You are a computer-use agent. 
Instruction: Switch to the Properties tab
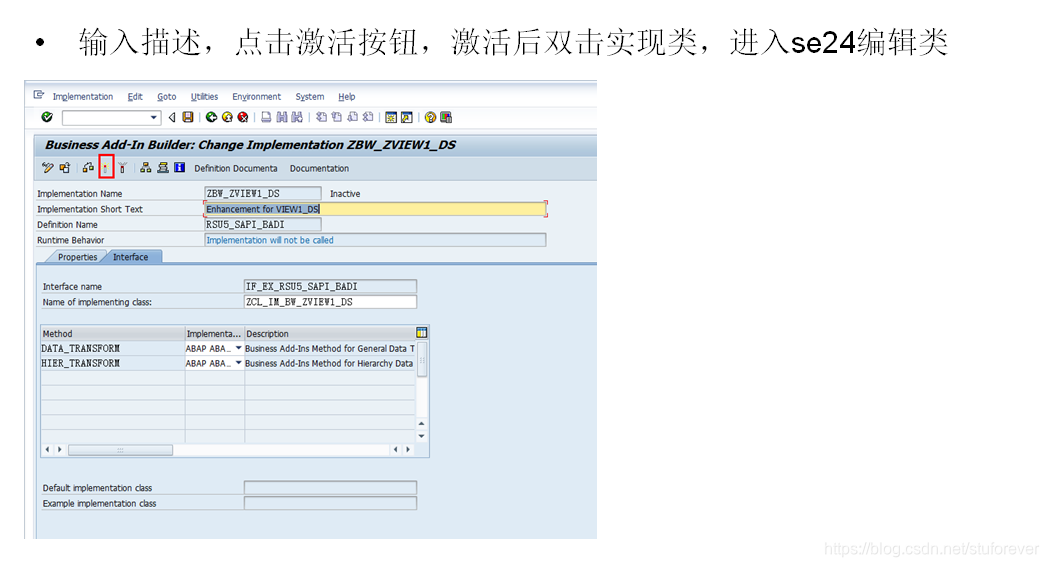(x=77, y=257)
